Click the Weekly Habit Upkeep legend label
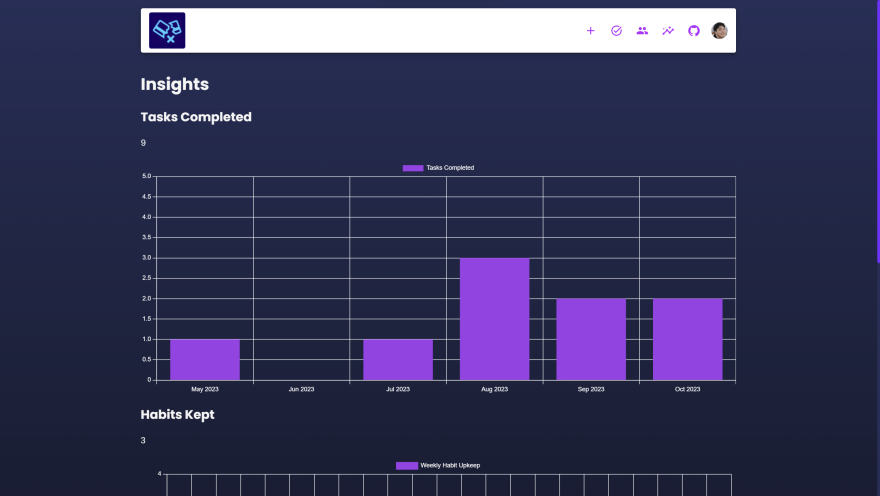880x496 pixels. click(x=450, y=466)
